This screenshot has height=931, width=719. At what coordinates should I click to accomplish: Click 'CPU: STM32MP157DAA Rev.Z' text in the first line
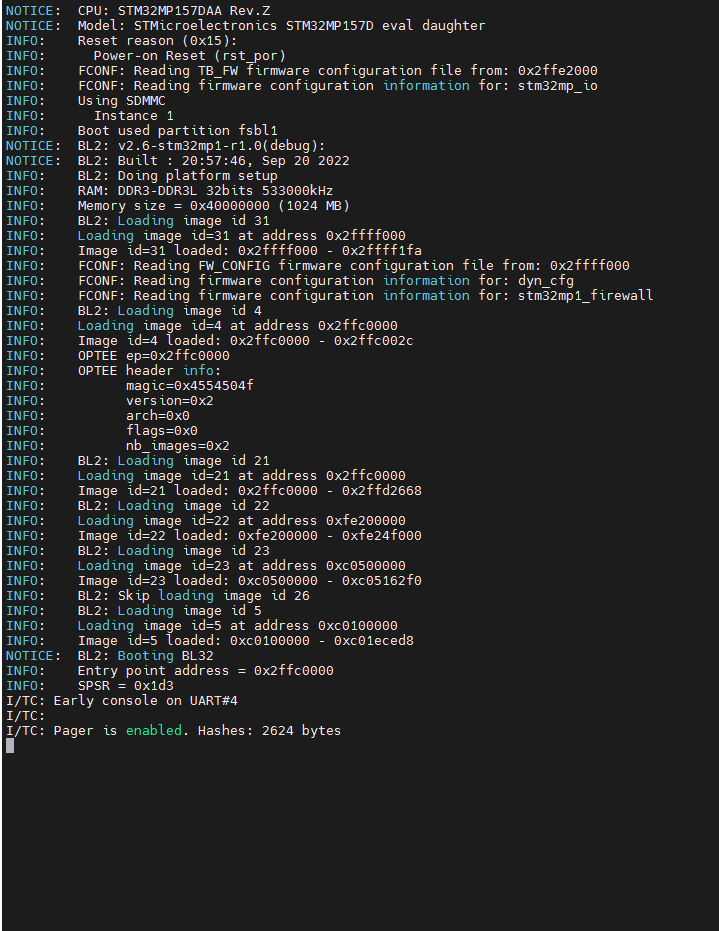[x=159, y=11]
